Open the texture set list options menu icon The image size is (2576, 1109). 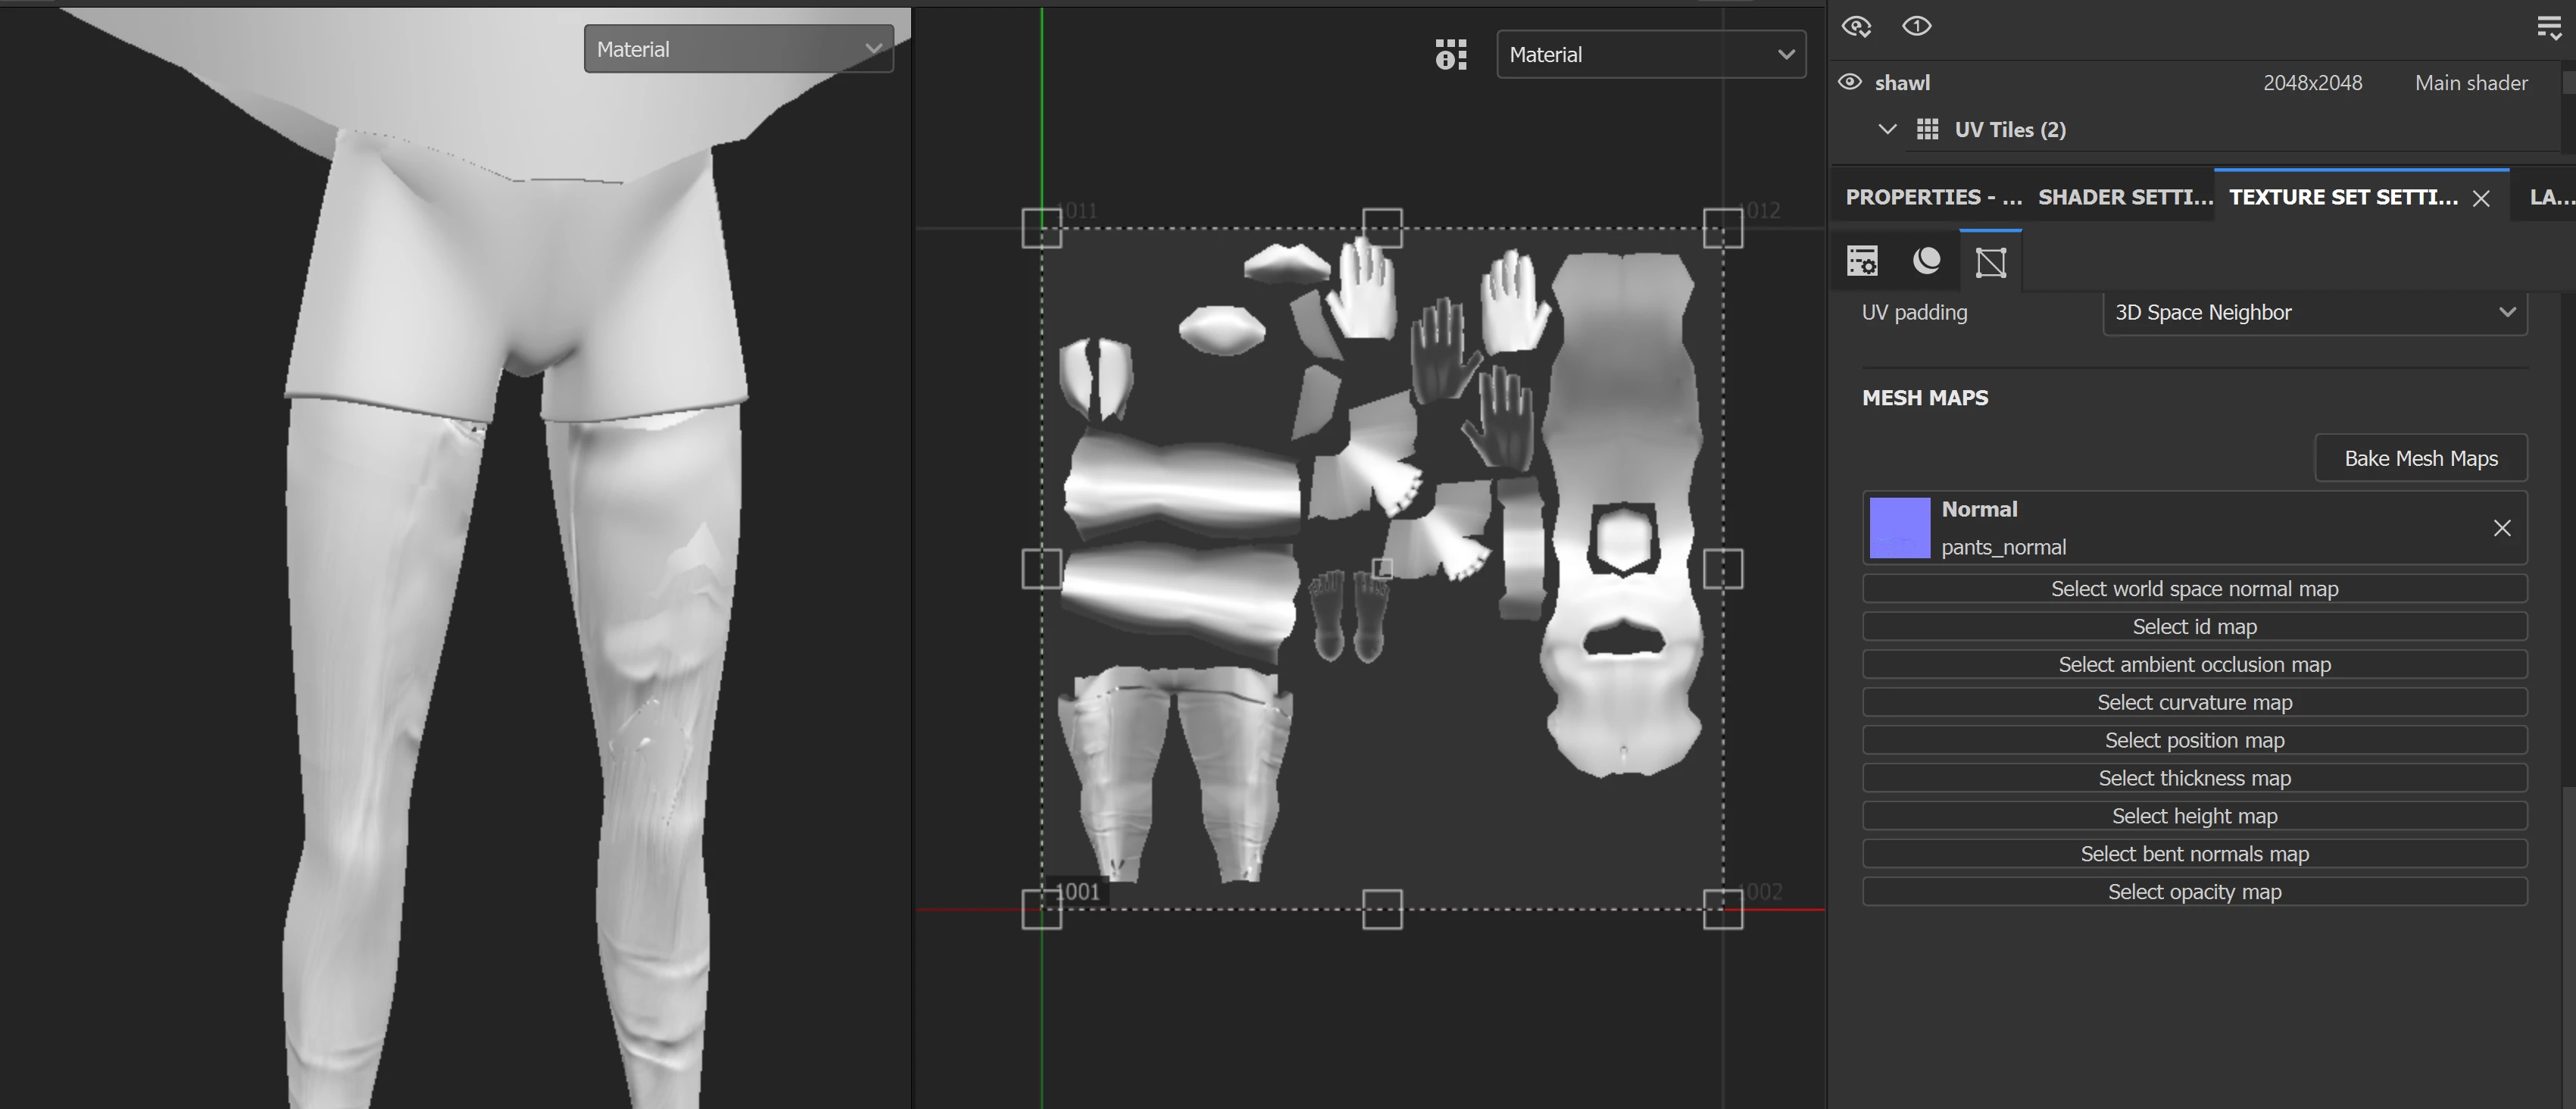(2548, 28)
